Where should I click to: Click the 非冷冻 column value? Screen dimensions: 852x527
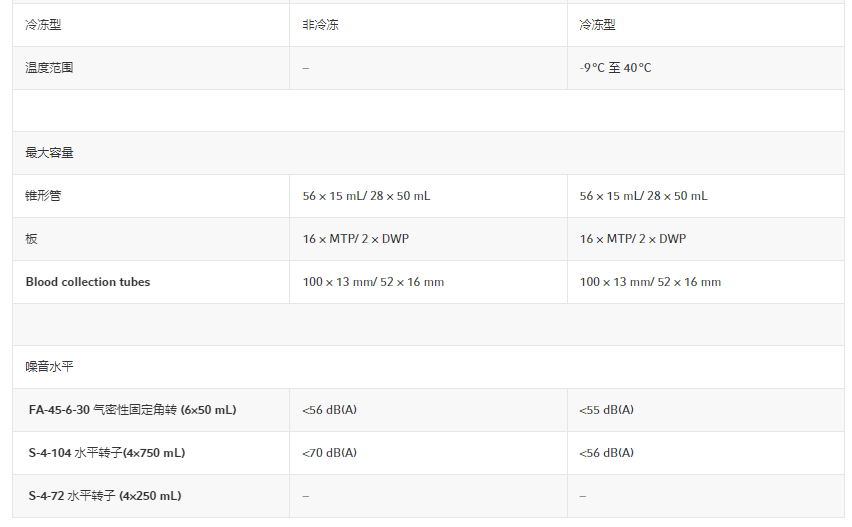320,25
